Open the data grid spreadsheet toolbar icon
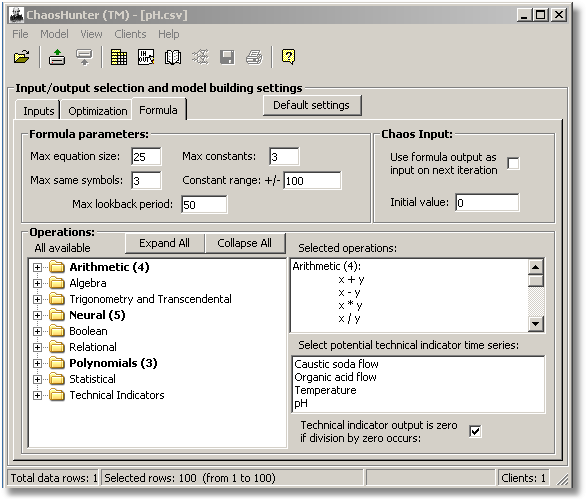Screen dimensions: 587x502 (x=119, y=58)
